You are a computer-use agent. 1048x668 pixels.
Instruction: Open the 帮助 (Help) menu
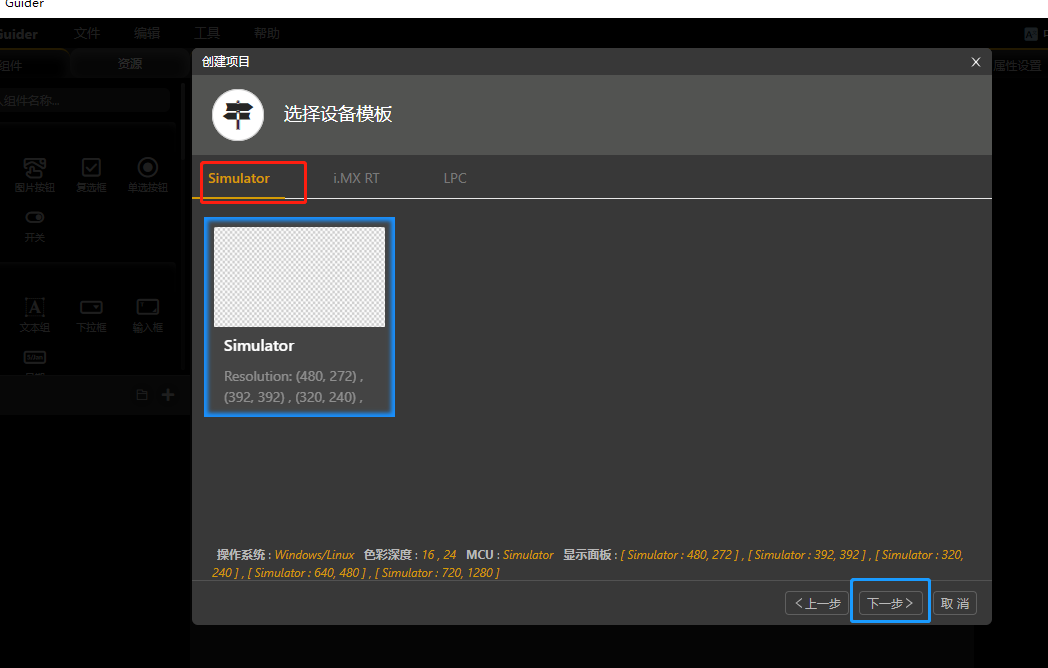pyautogui.click(x=266, y=32)
